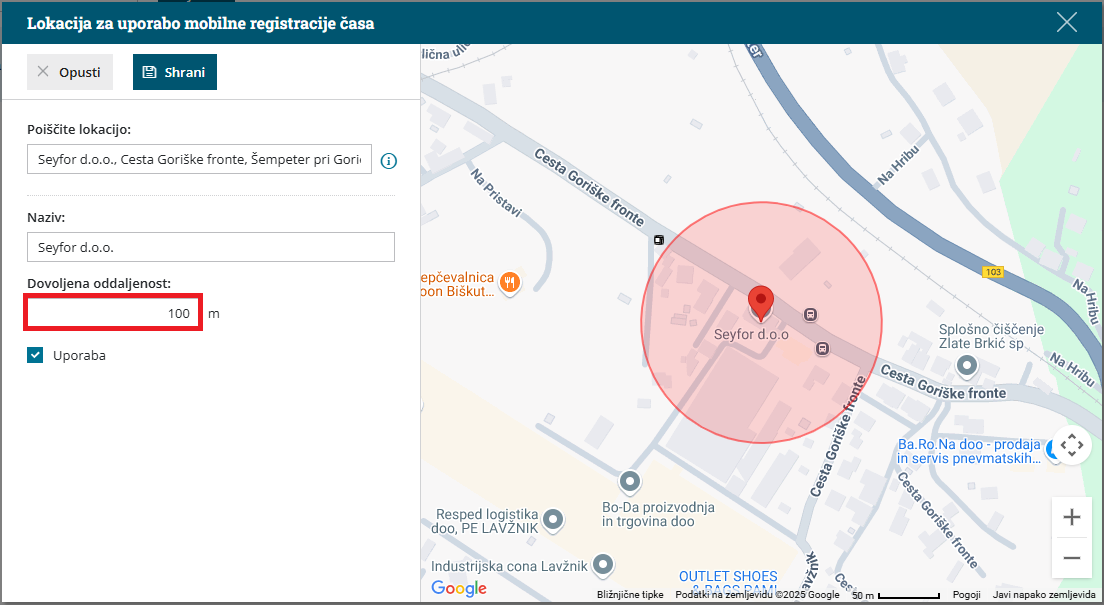
Task: Open the Bližnjične tipke map link
Action: [629, 594]
